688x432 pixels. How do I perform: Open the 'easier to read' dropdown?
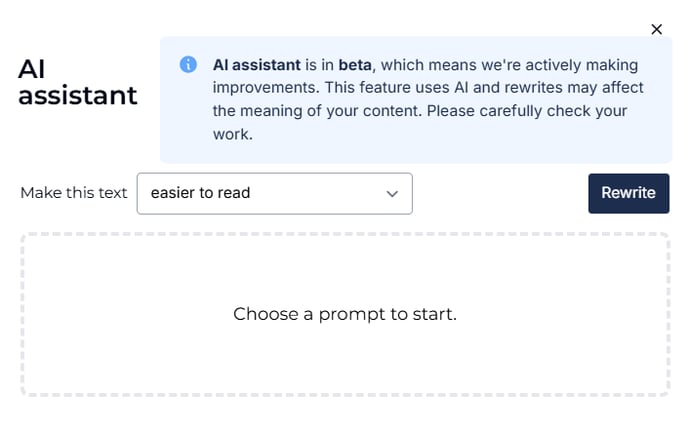(275, 193)
